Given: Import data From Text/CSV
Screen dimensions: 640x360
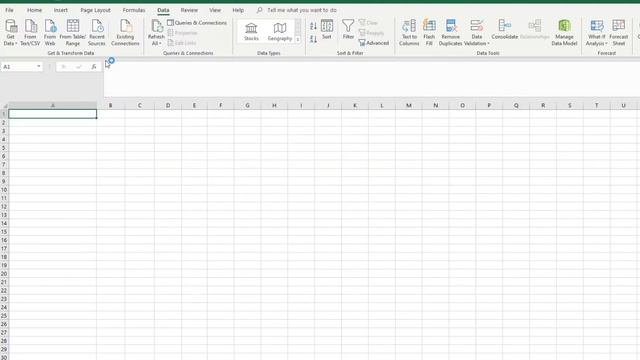Looking at the screenshot, I should (30, 32).
